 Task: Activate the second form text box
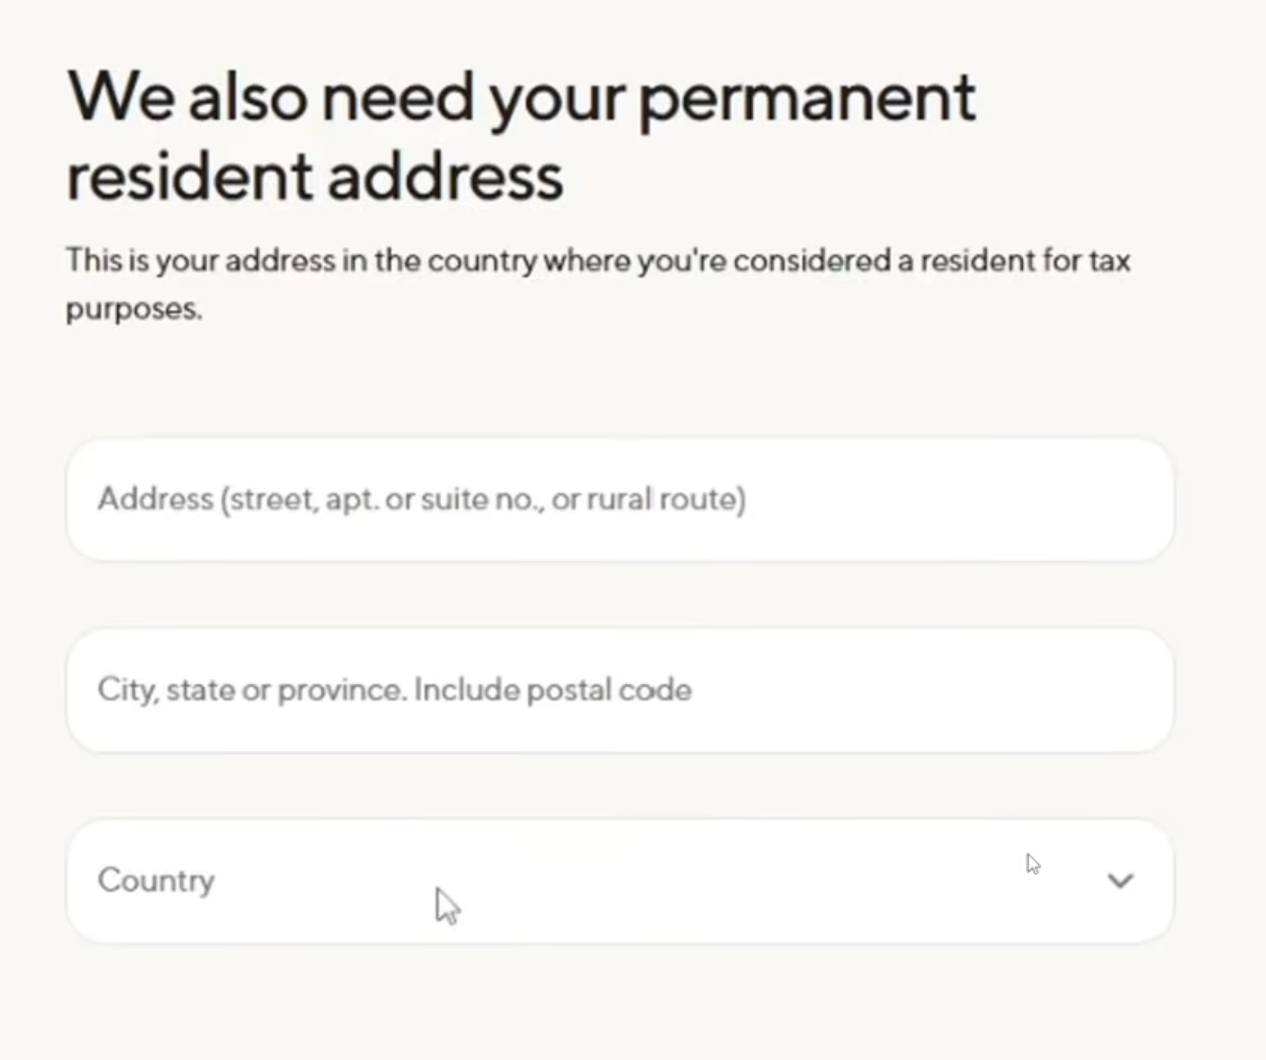(x=620, y=690)
